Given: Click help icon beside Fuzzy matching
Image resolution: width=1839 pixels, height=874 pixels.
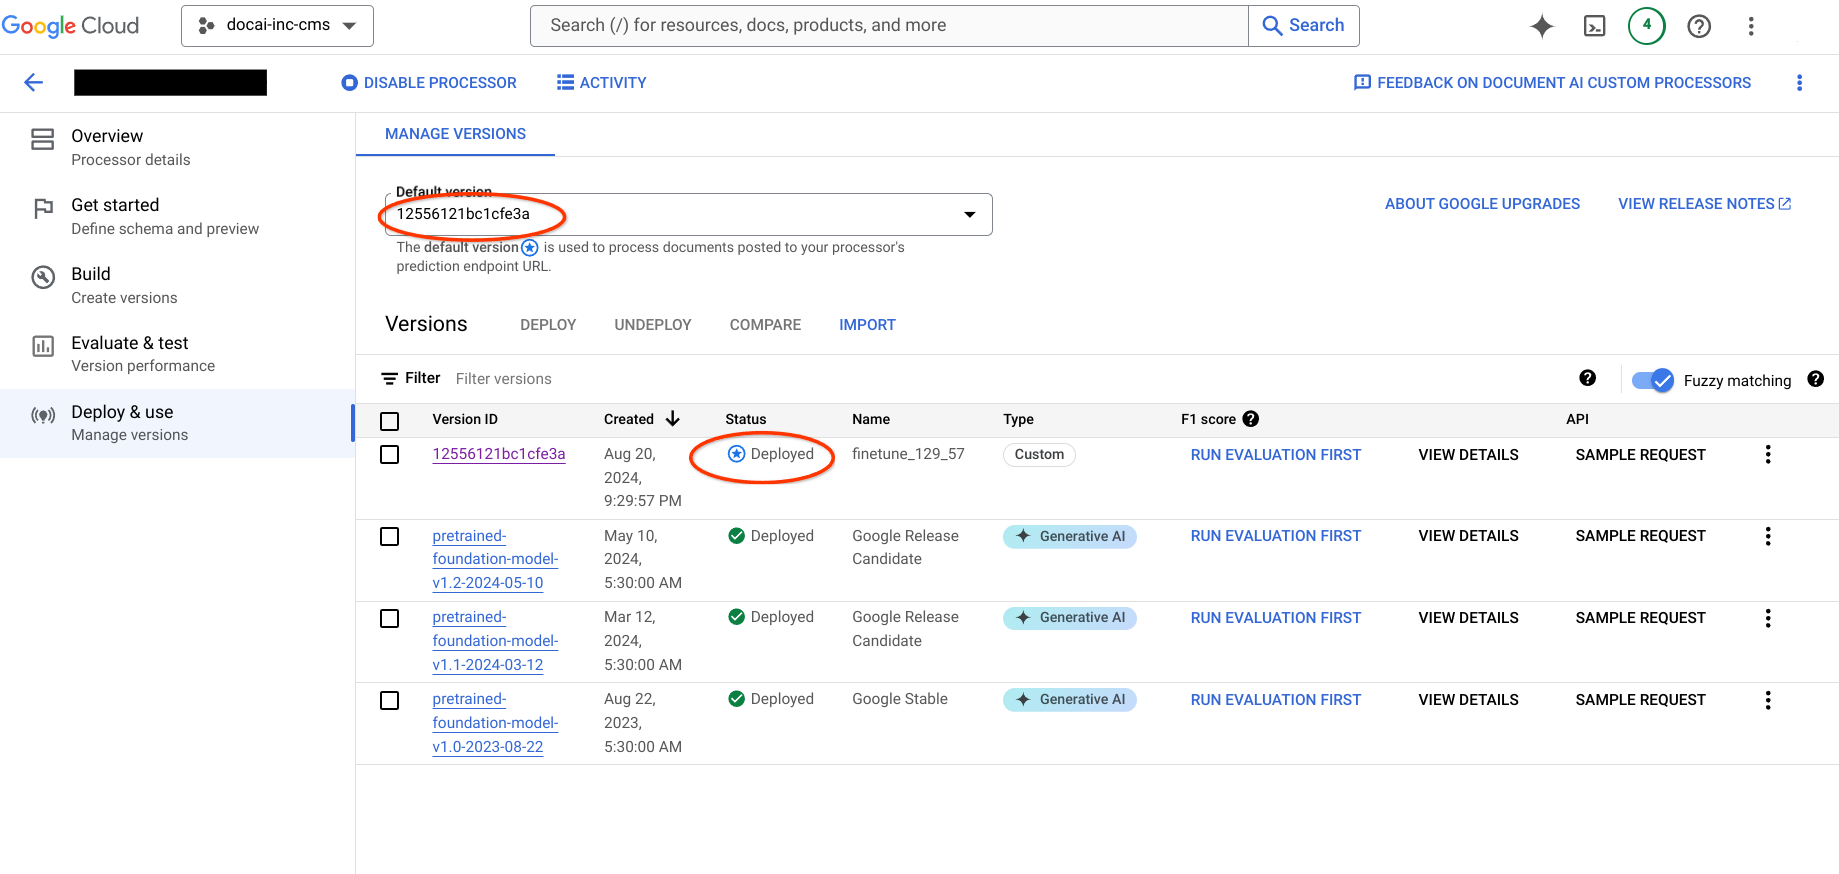Looking at the screenshot, I should [x=1815, y=379].
